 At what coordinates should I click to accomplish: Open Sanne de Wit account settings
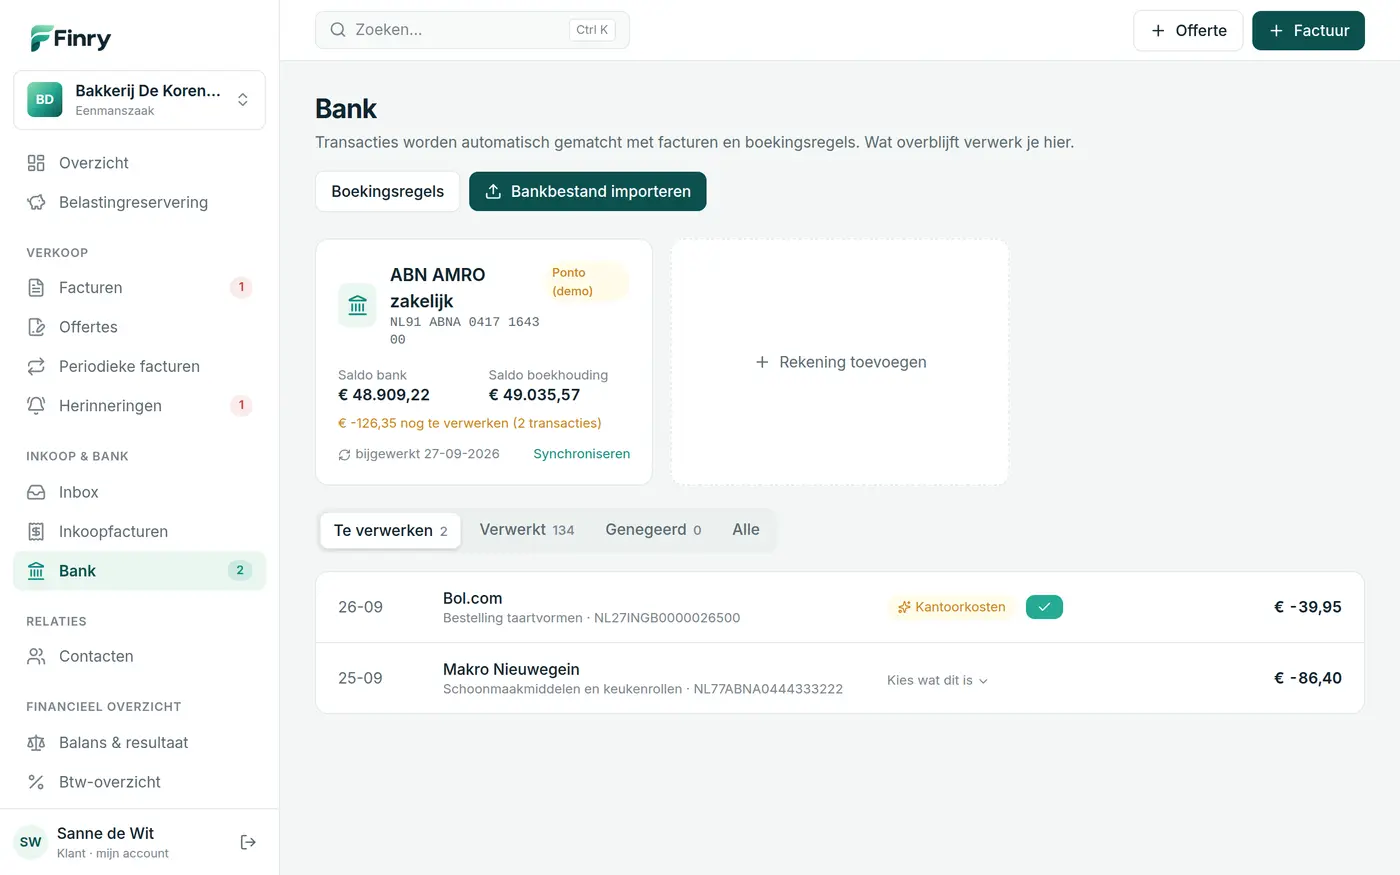113,842
